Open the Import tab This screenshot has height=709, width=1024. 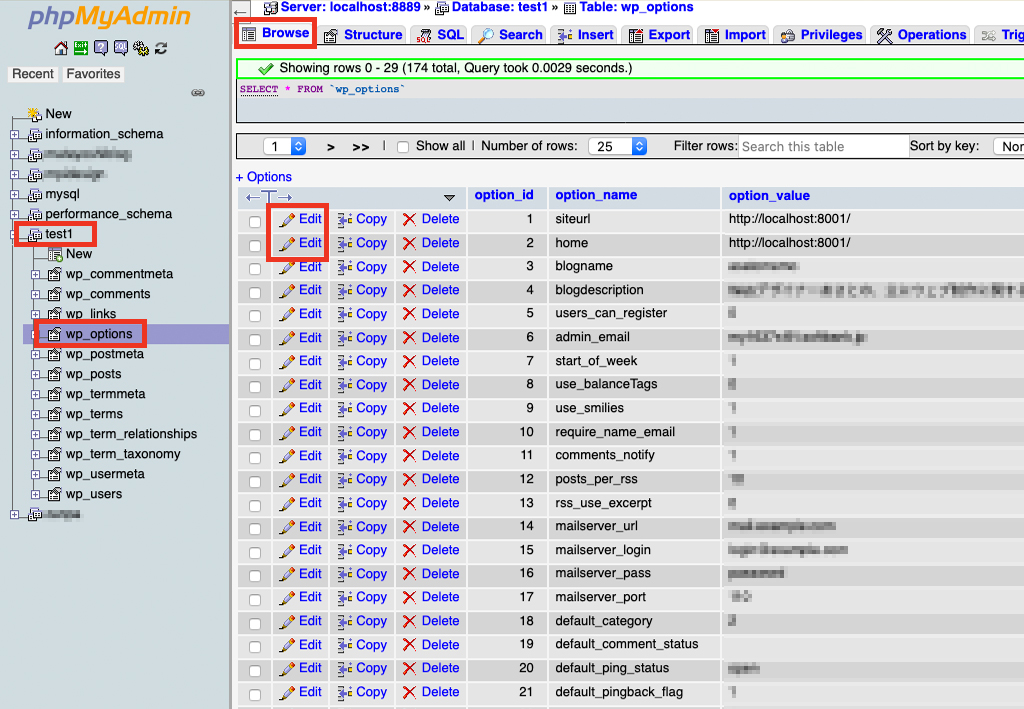point(735,35)
